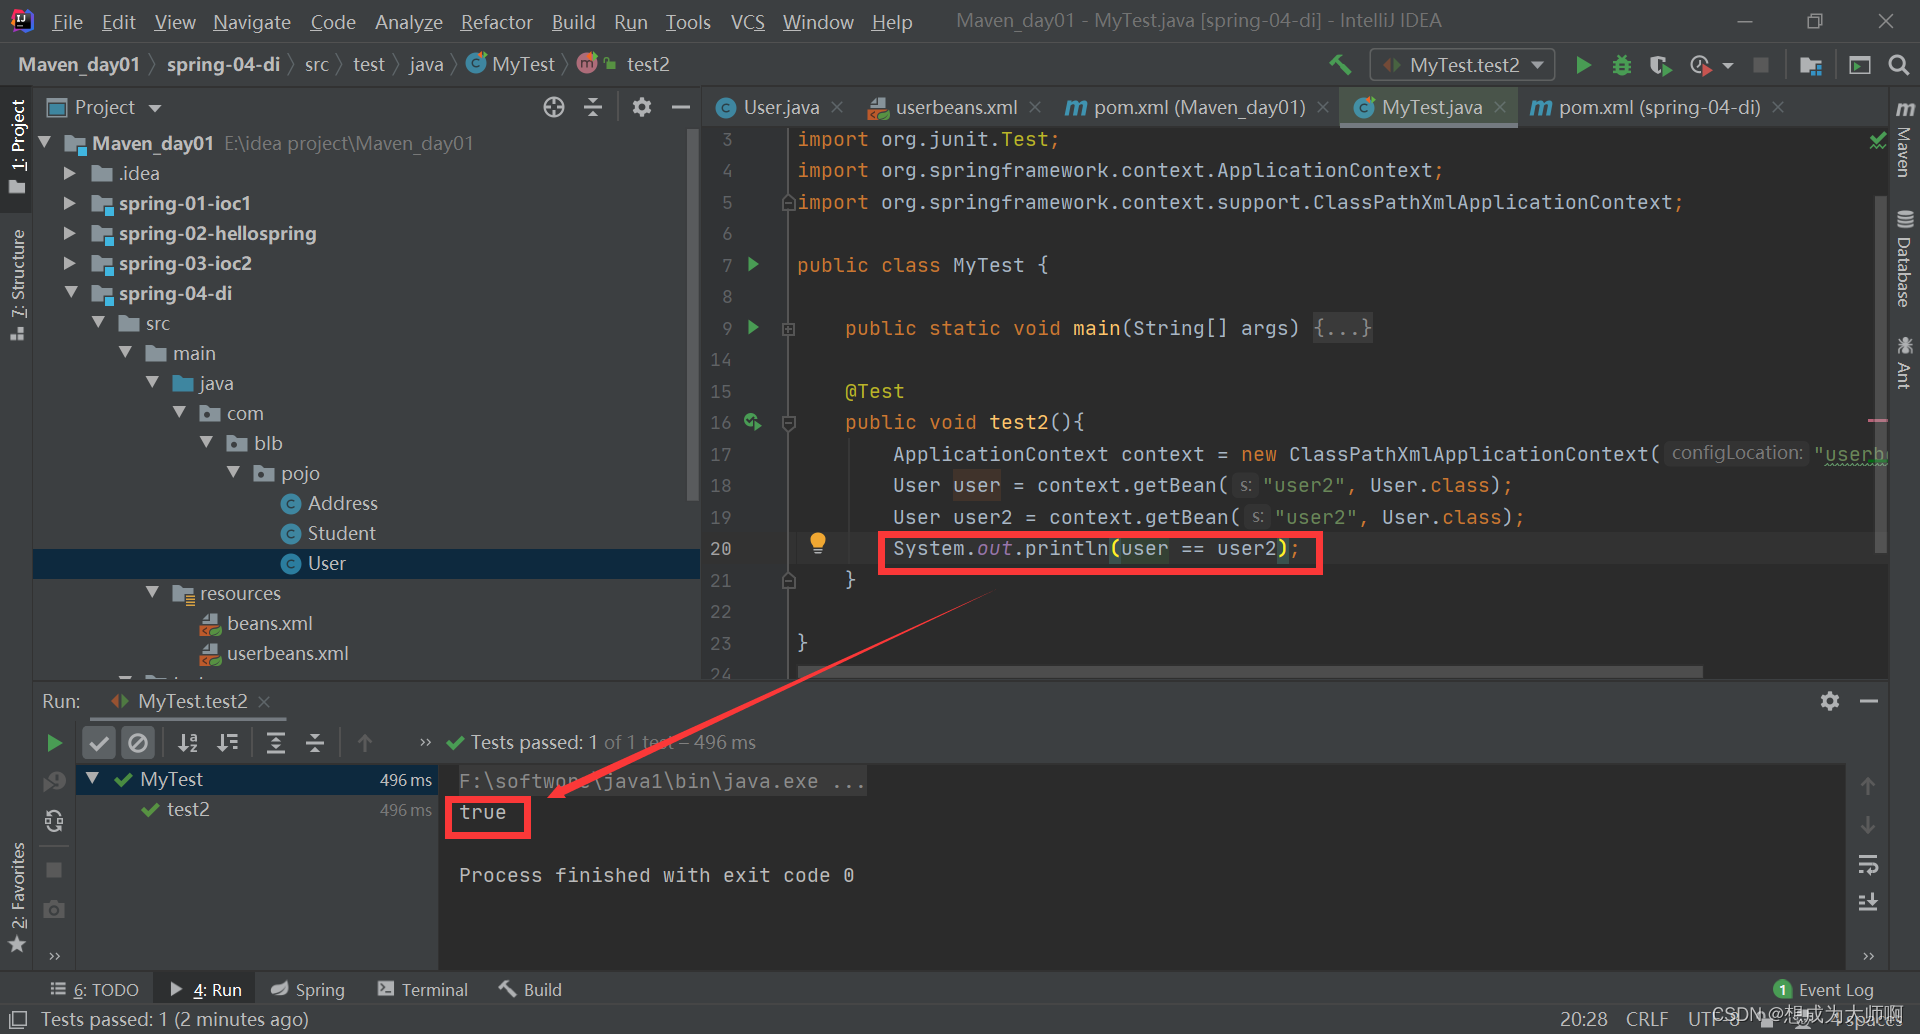Screen dimensions: 1920x1034
Task: Toggle show passed tests checkmark
Action: coord(99,743)
